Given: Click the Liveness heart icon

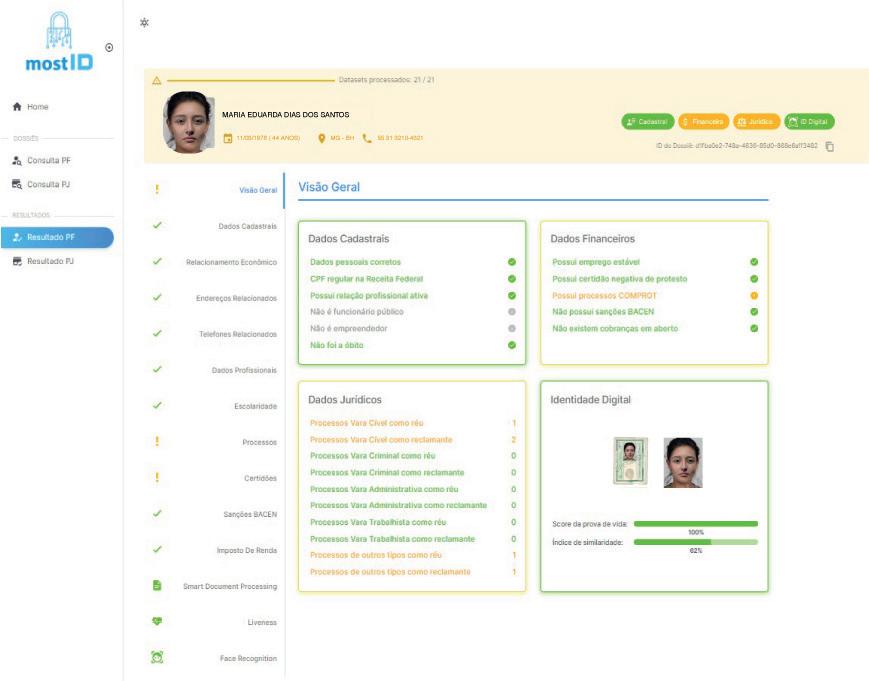Looking at the screenshot, I should click(x=157, y=622).
